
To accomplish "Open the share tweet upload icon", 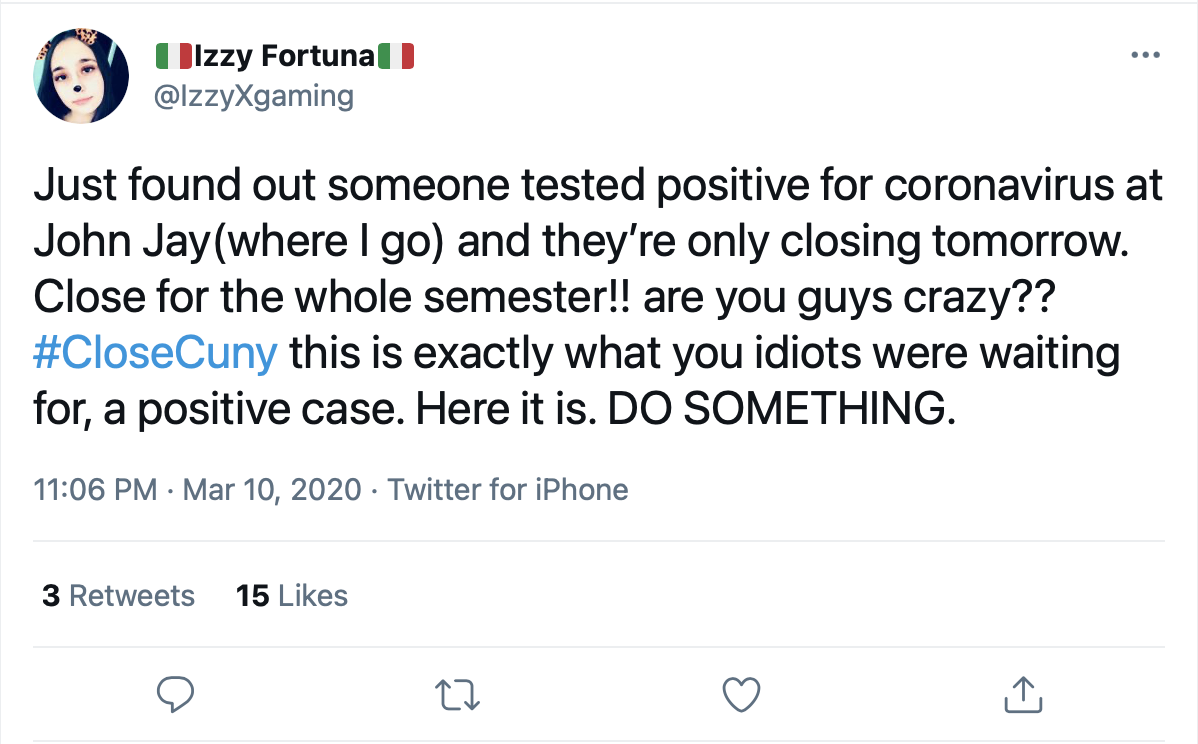I will [x=1022, y=693].
